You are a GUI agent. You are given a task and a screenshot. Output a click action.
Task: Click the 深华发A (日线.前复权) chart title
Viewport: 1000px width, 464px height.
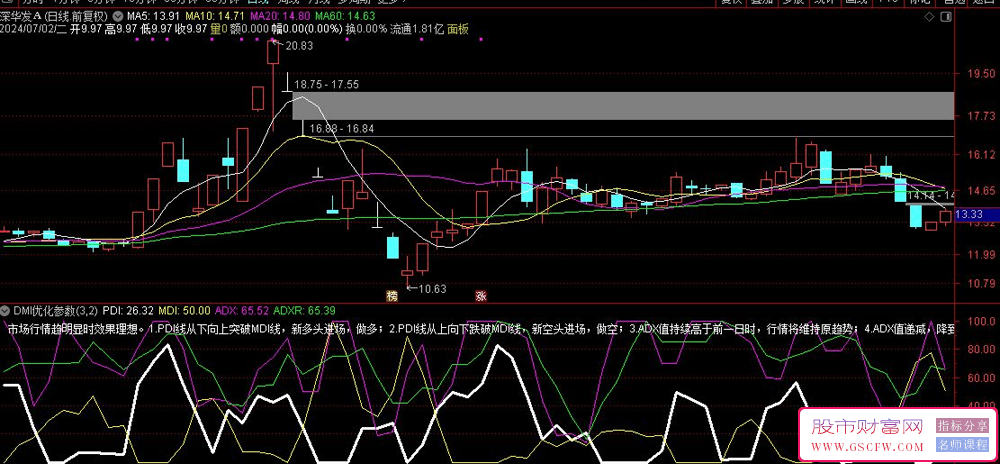coord(55,15)
